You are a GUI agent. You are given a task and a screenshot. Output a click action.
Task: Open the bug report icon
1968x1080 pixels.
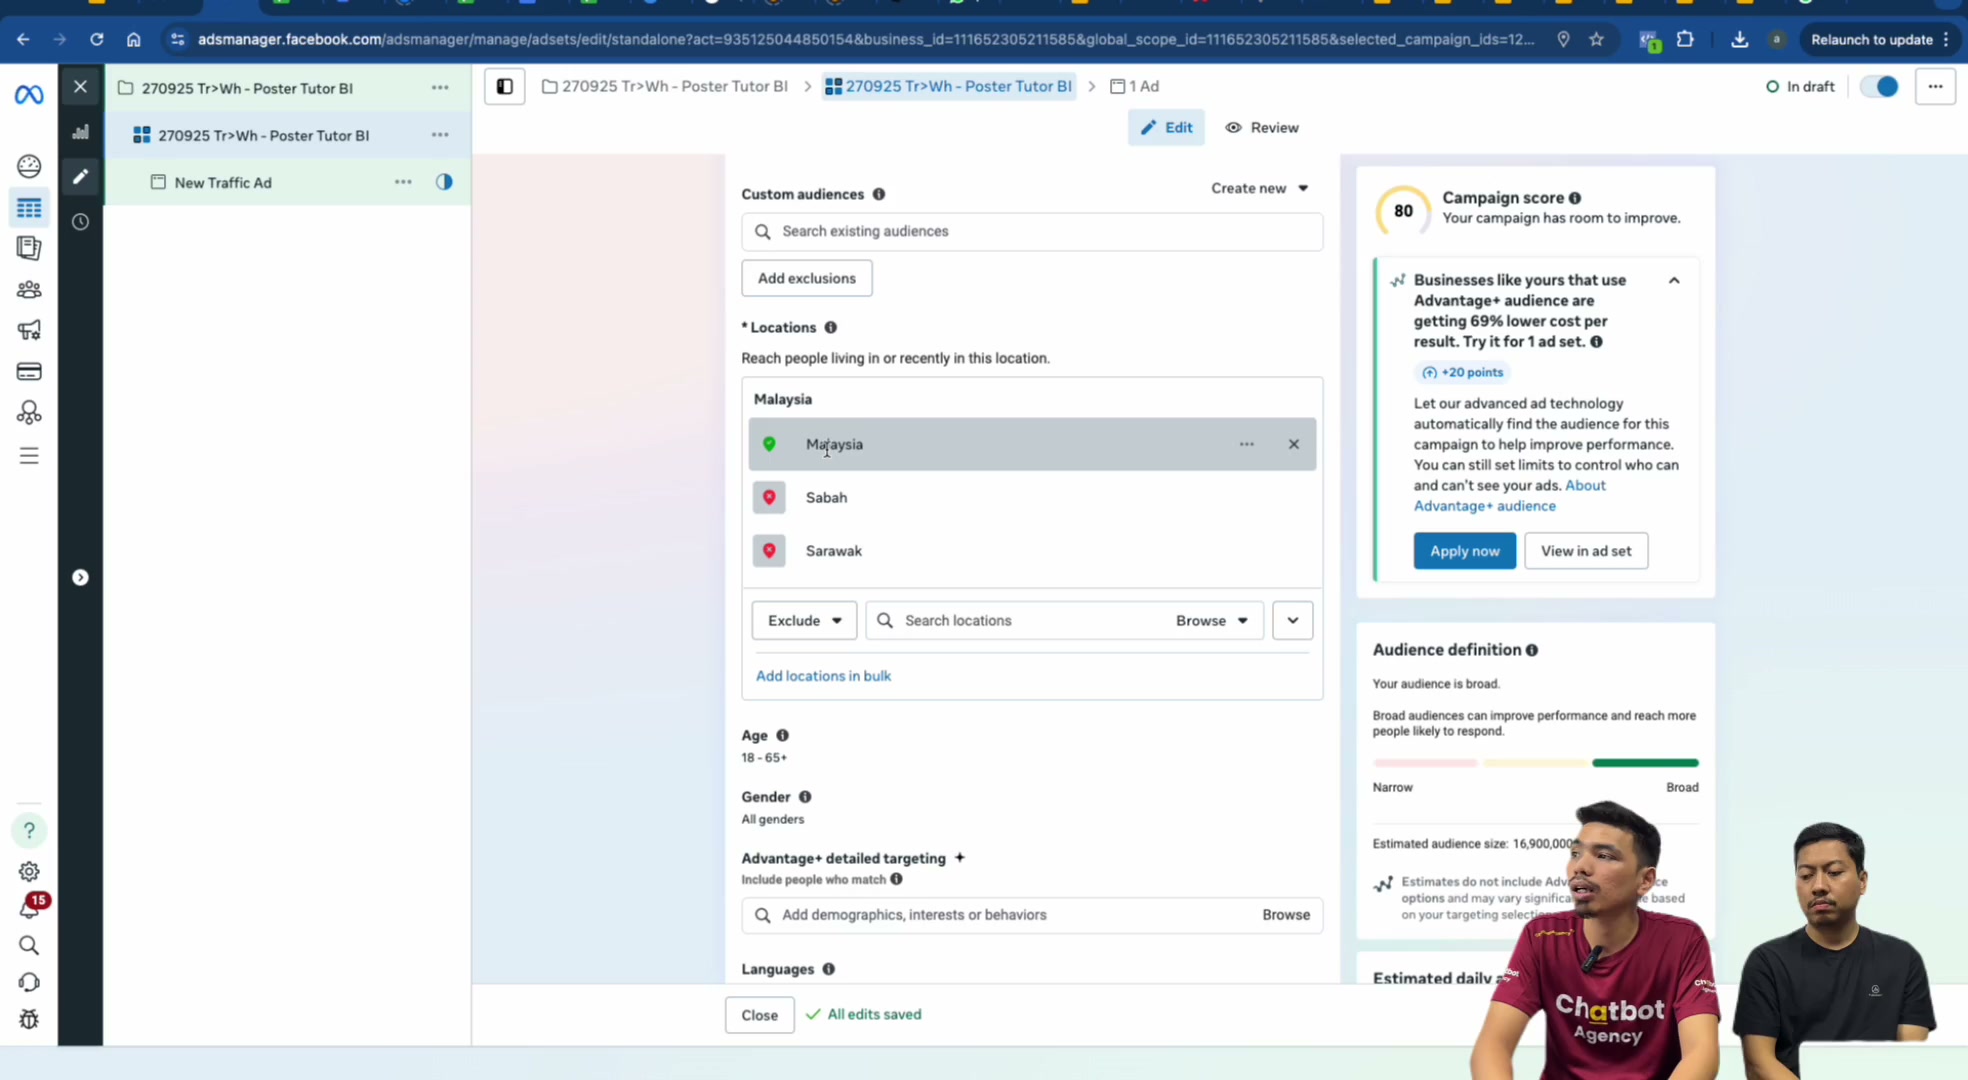(29, 1020)
